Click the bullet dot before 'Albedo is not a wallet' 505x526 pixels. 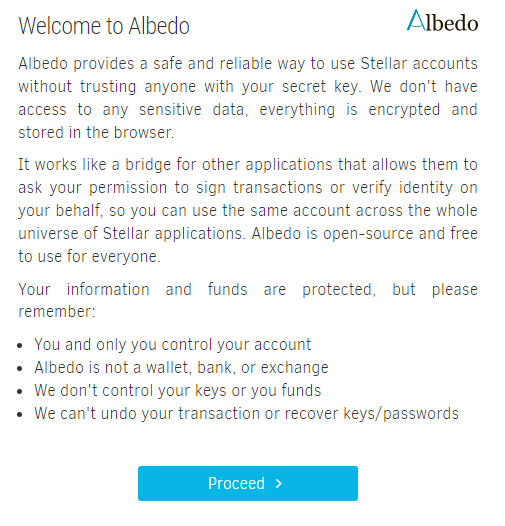[x=20, y=368]
